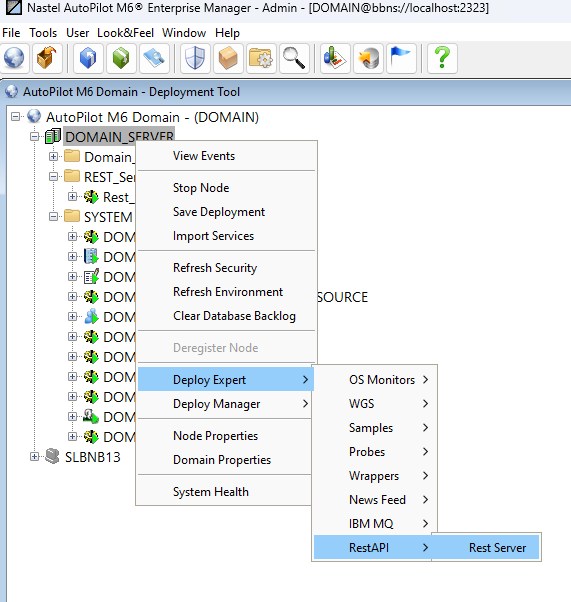Screen dimensions: 571x602
Task: Click the green question mark help icon
Action: pyautogui.click(x=442, y=58)
